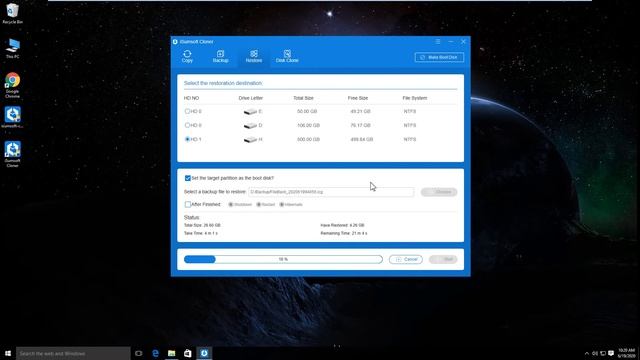The width and height of the screenshot is (640, 360).
Task: Click the 50.00 GB total size cell
Action: 307,111
